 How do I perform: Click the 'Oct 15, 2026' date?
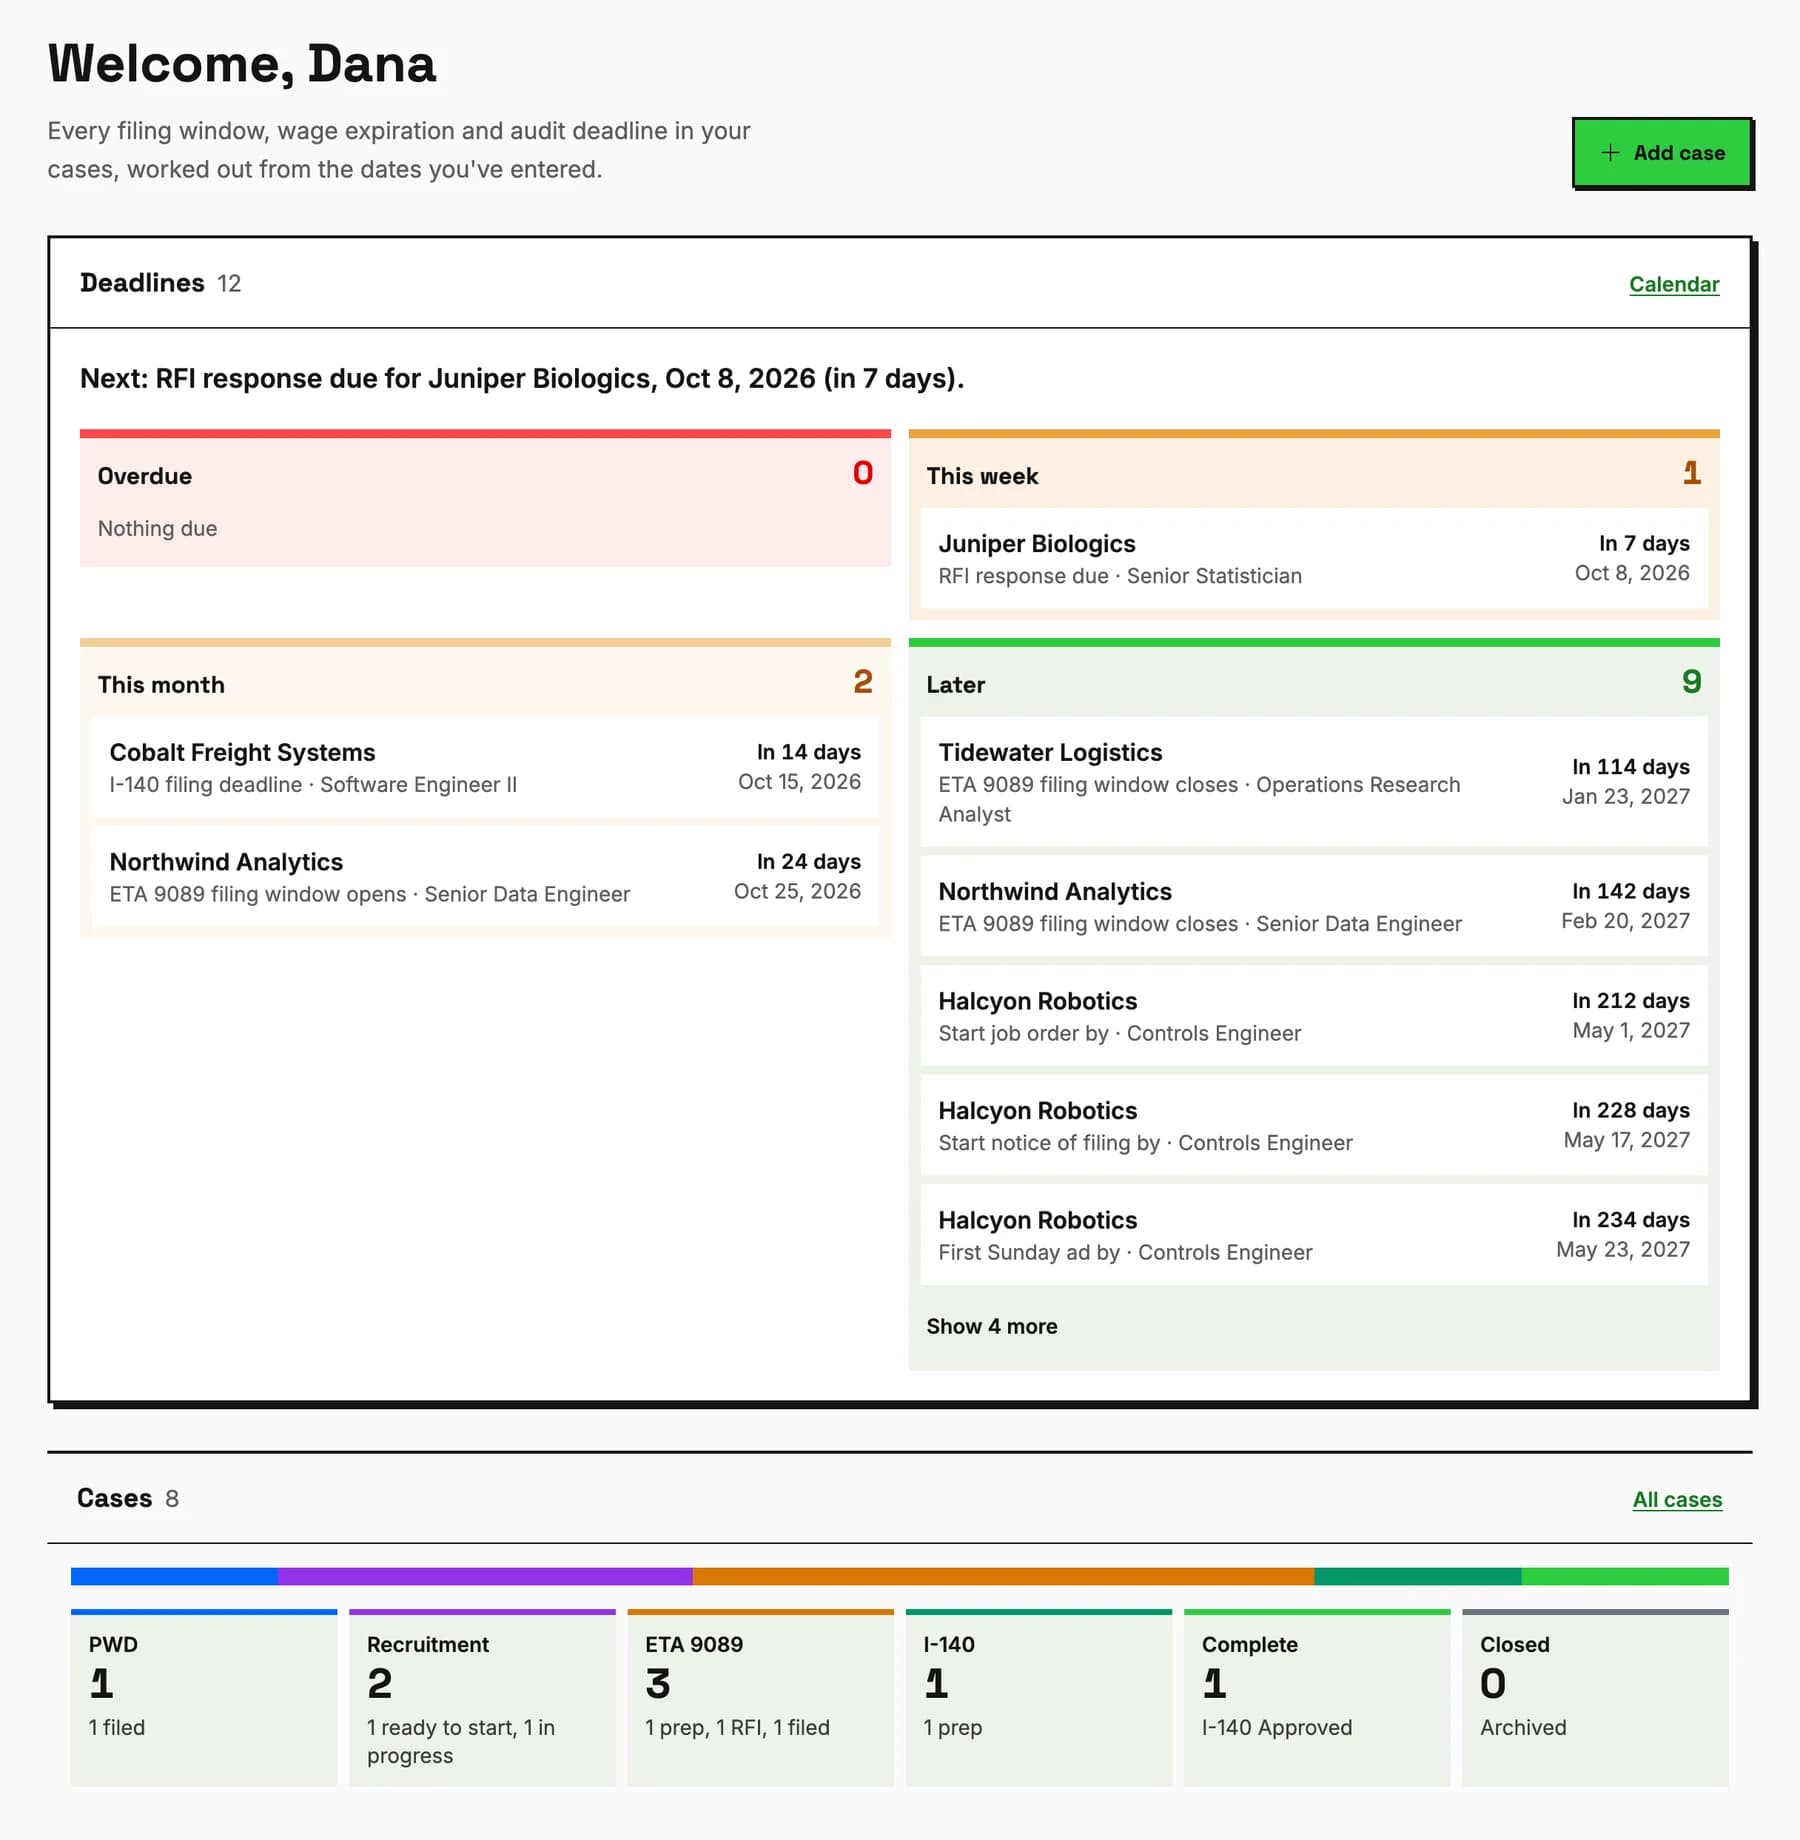799,781
